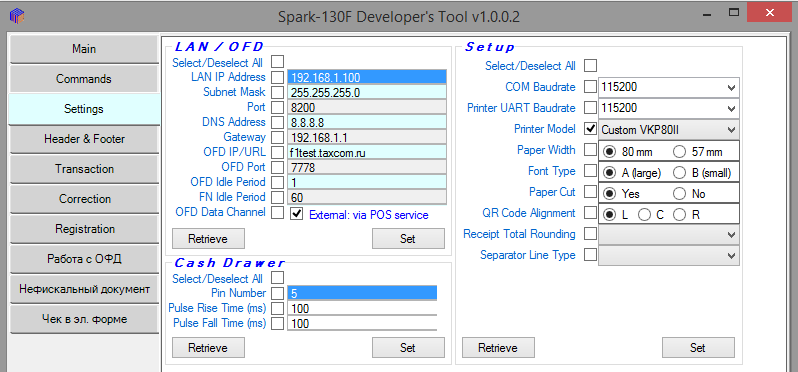Open the Correction tab
The image size is (798, 372).
[x=84, y=199]
